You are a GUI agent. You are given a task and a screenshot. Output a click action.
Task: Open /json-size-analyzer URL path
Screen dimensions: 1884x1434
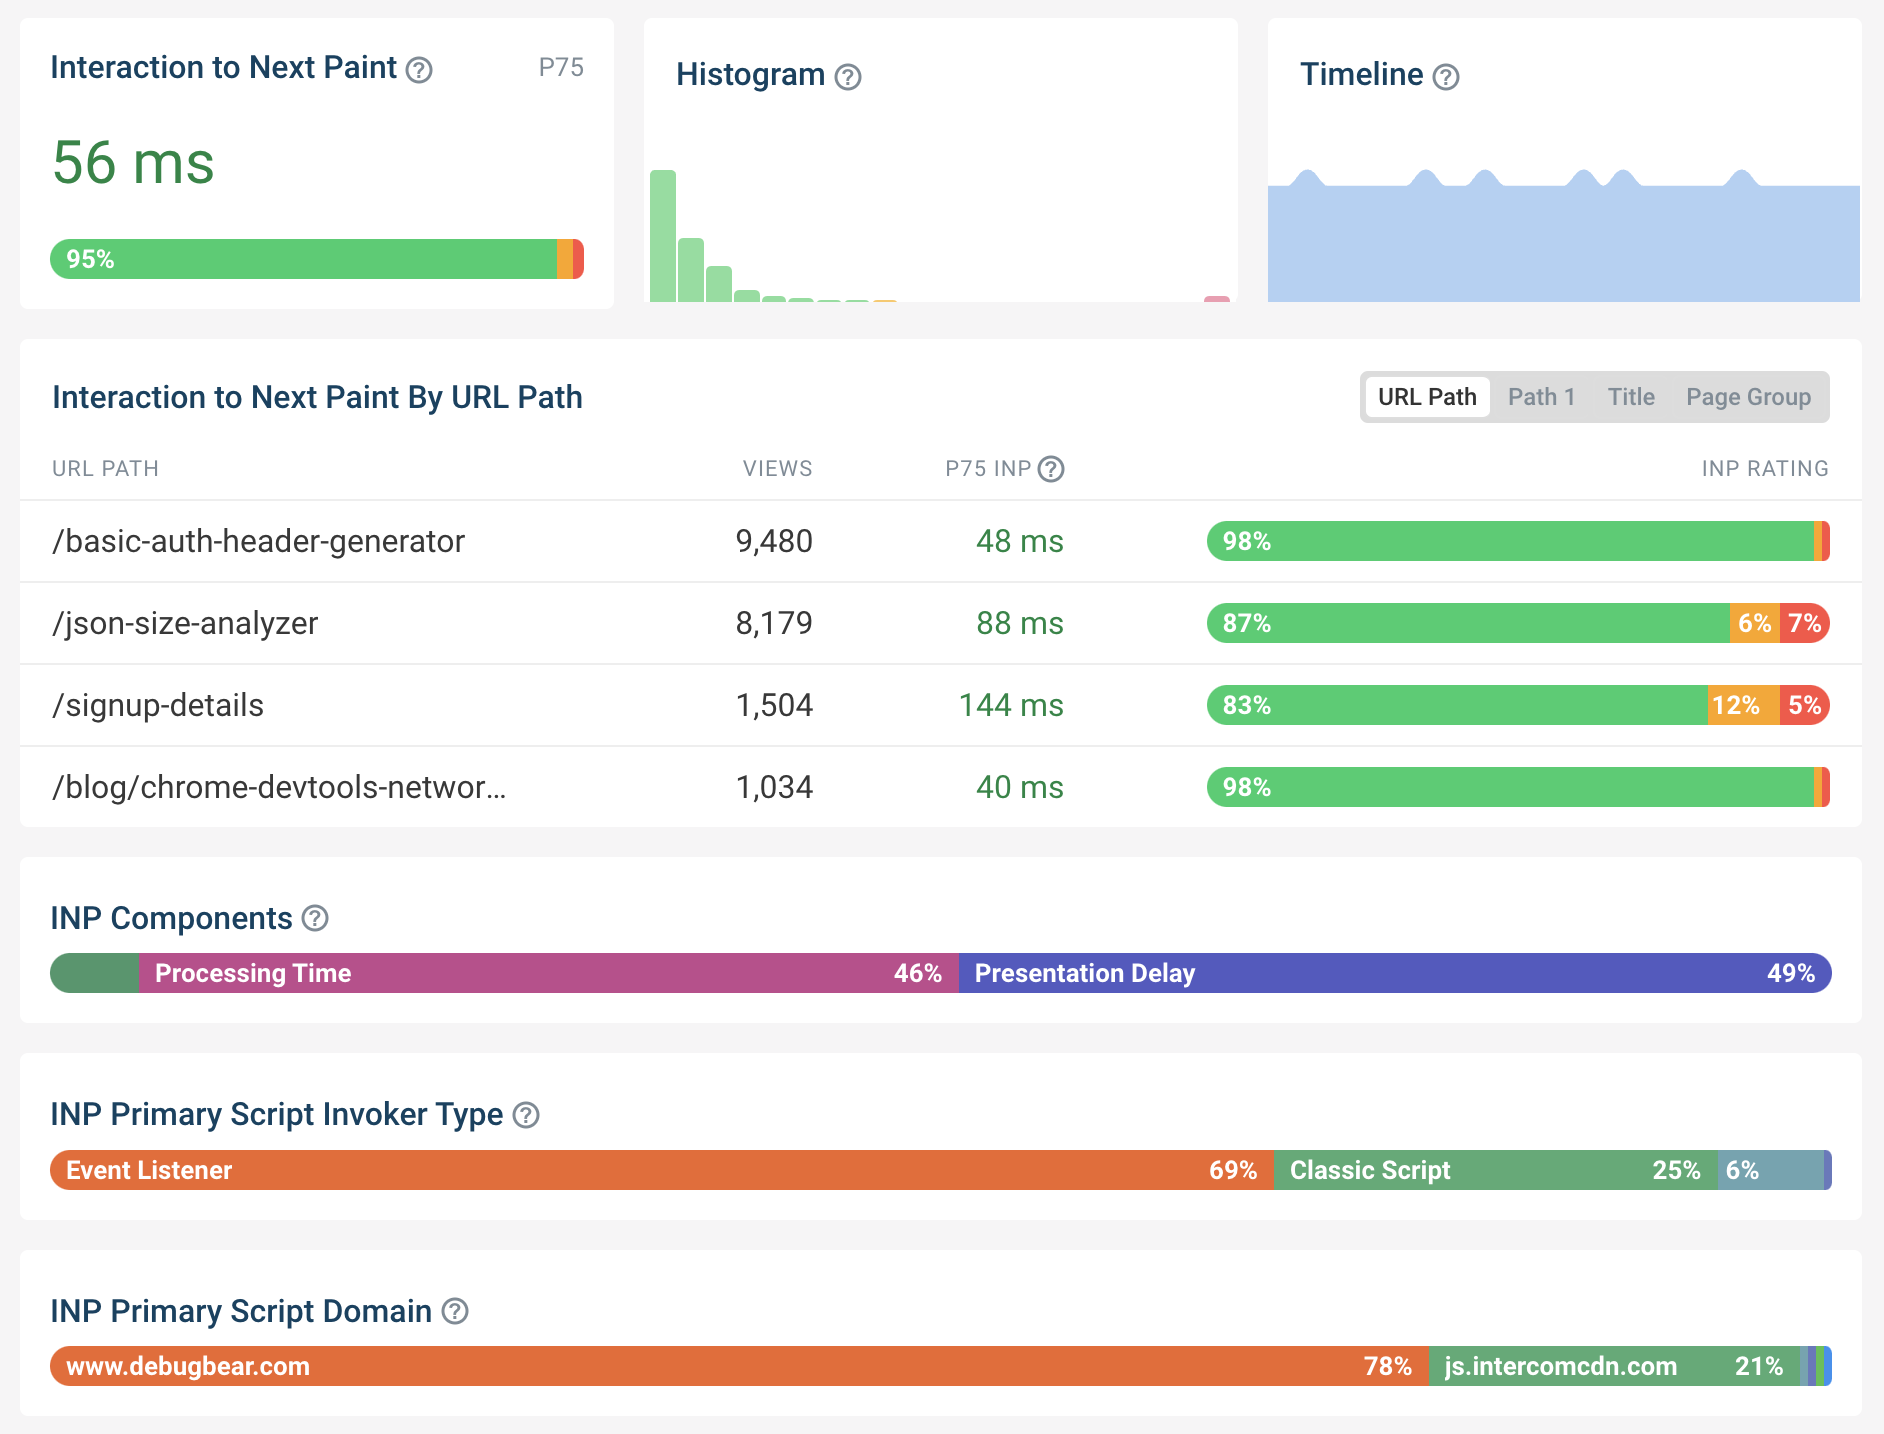185,623
